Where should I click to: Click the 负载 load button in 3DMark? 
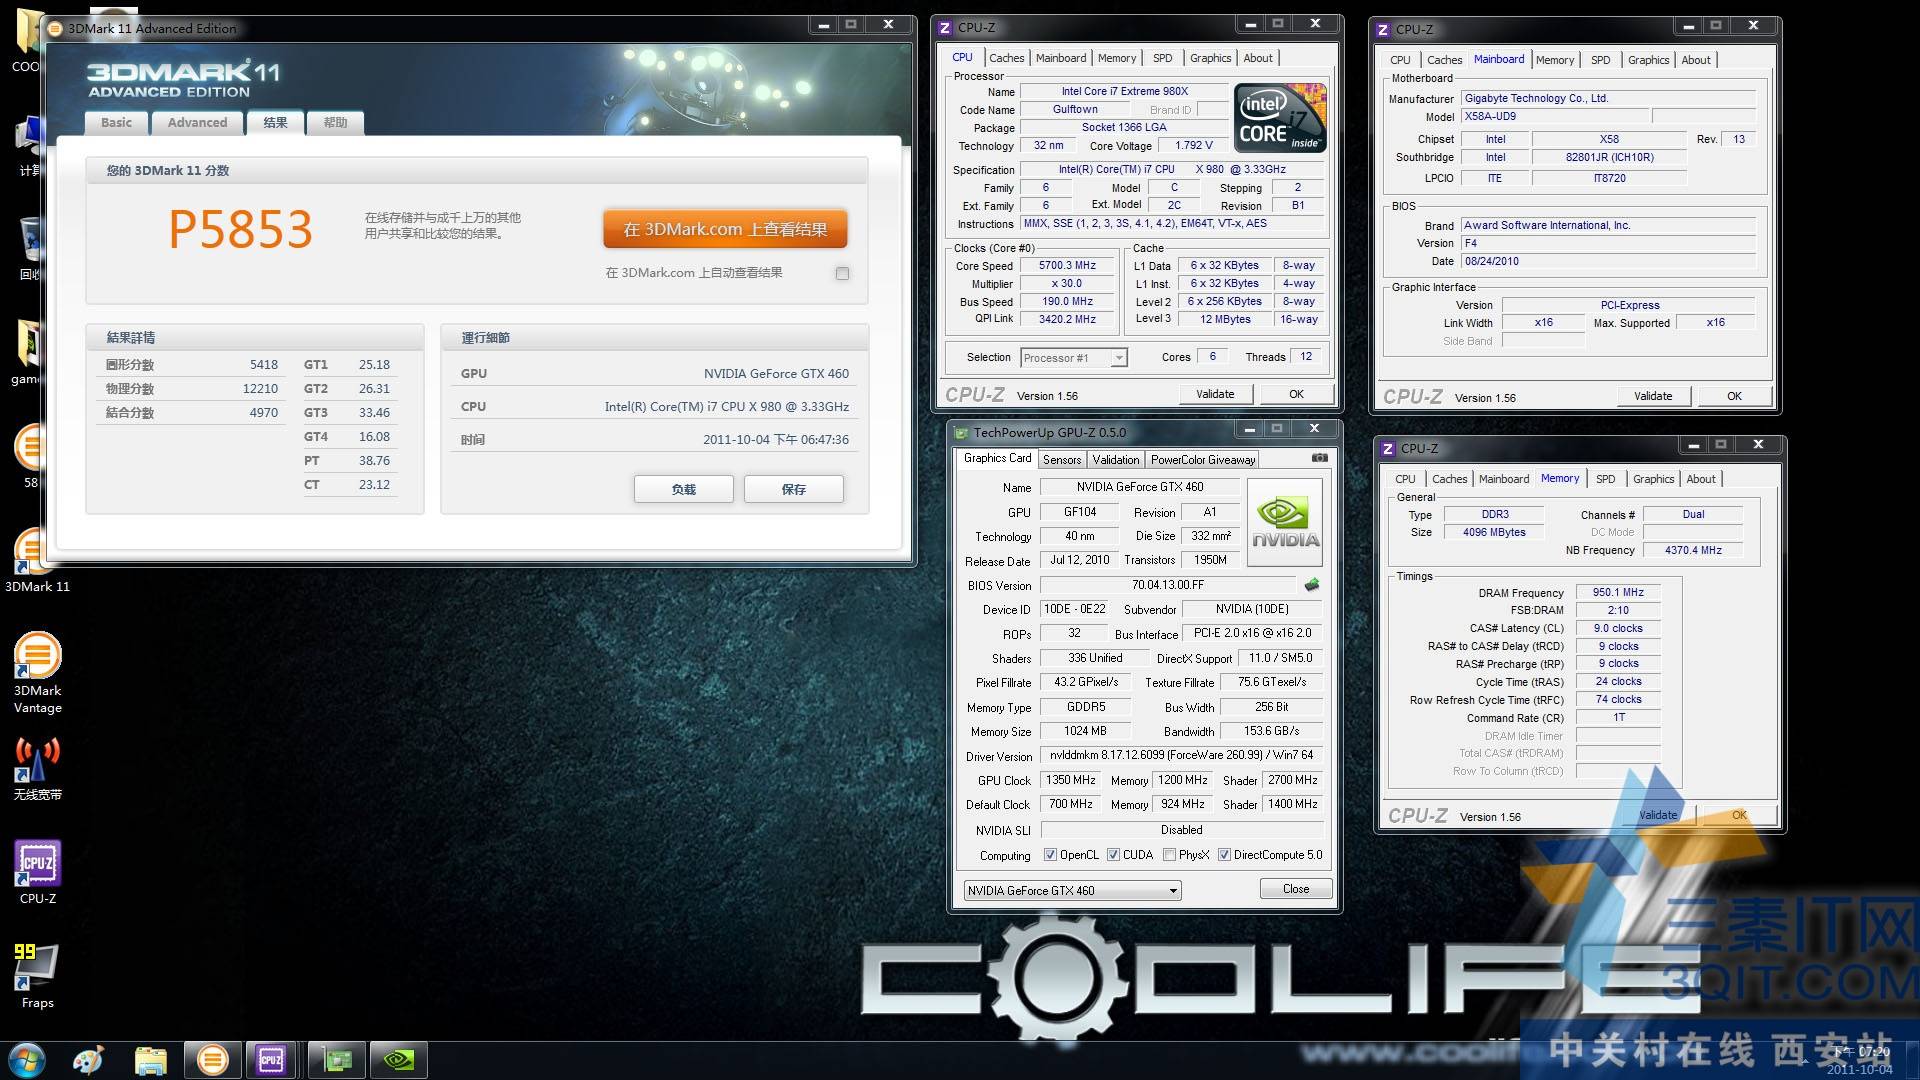[x=683, y=489]
